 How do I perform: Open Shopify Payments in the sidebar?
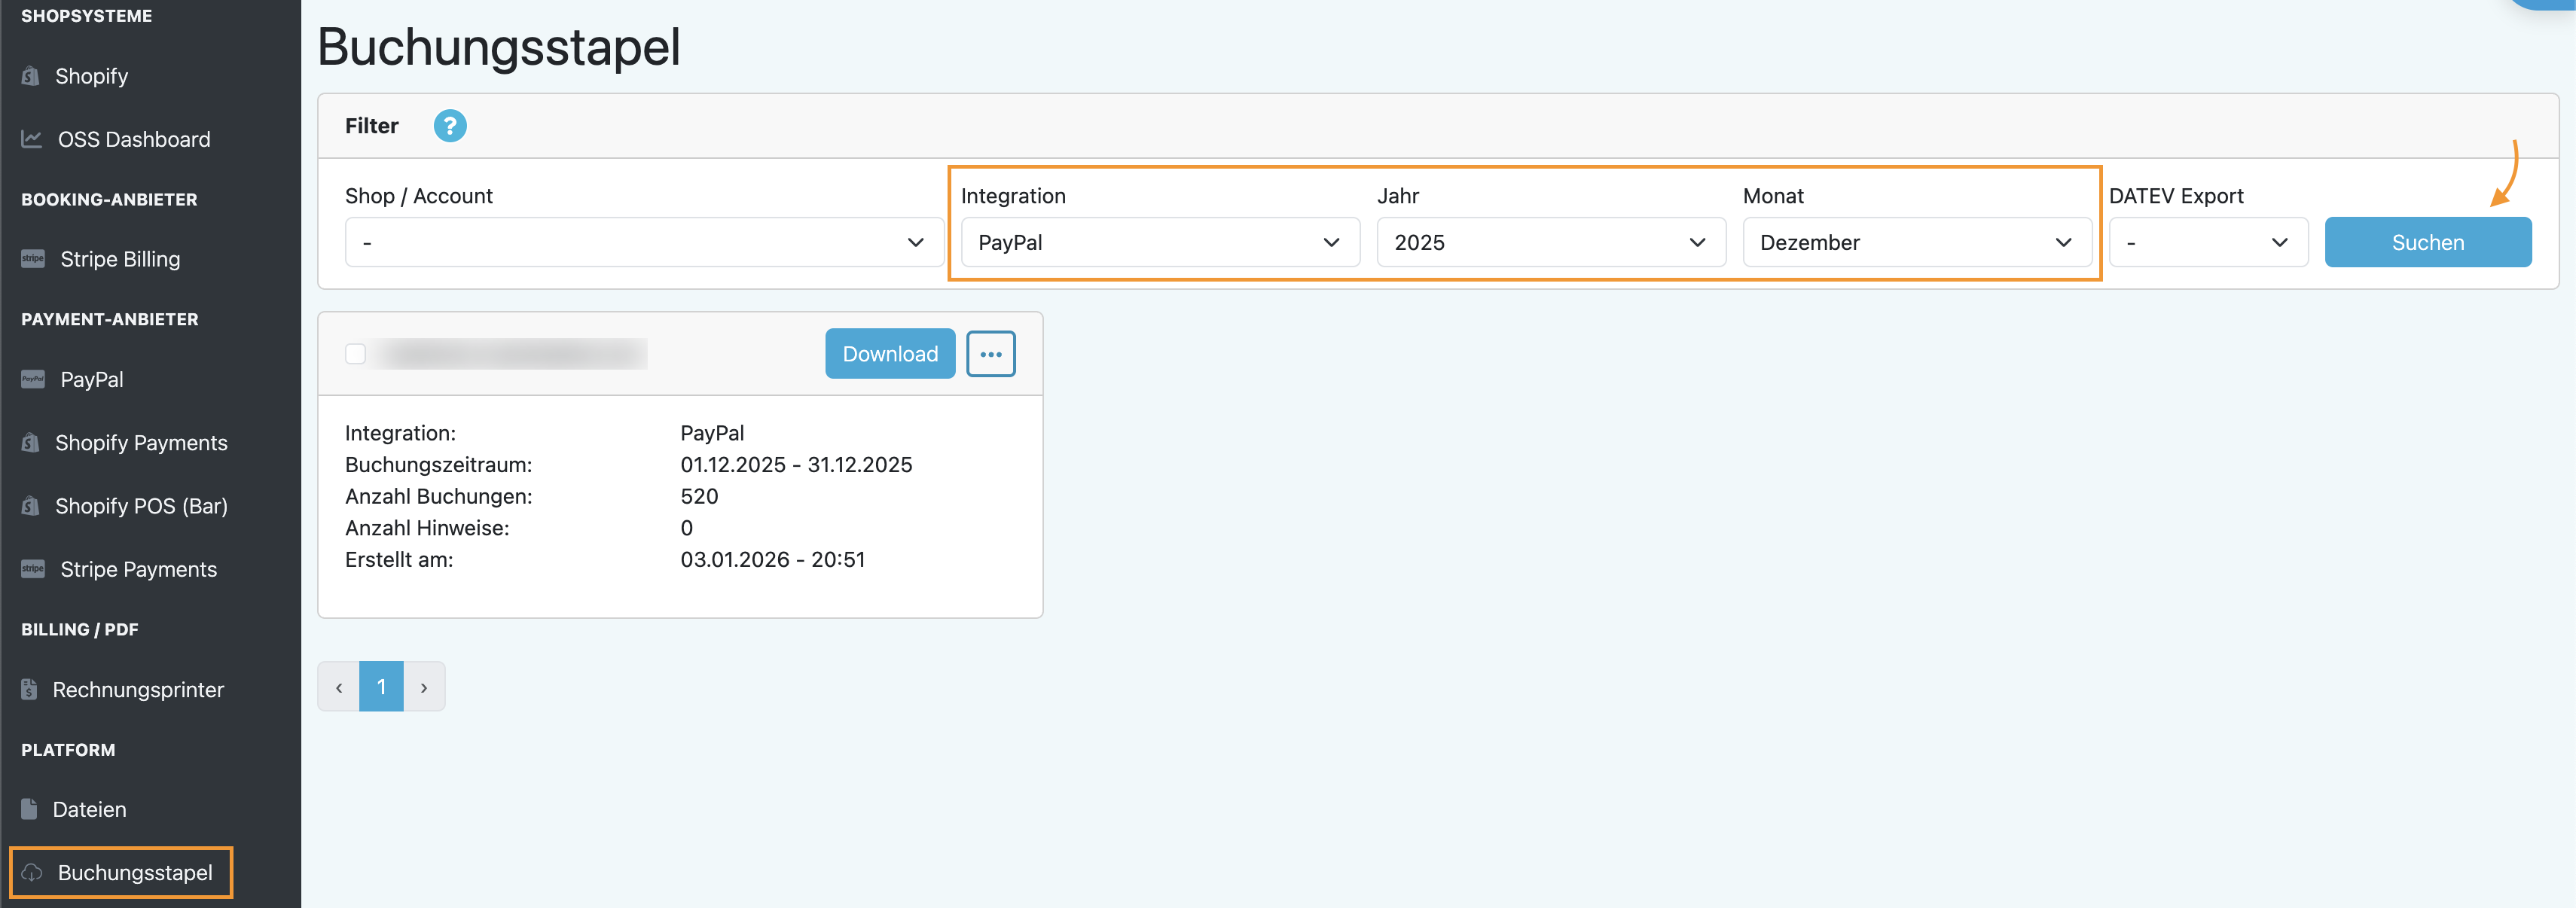click(141, 443)
